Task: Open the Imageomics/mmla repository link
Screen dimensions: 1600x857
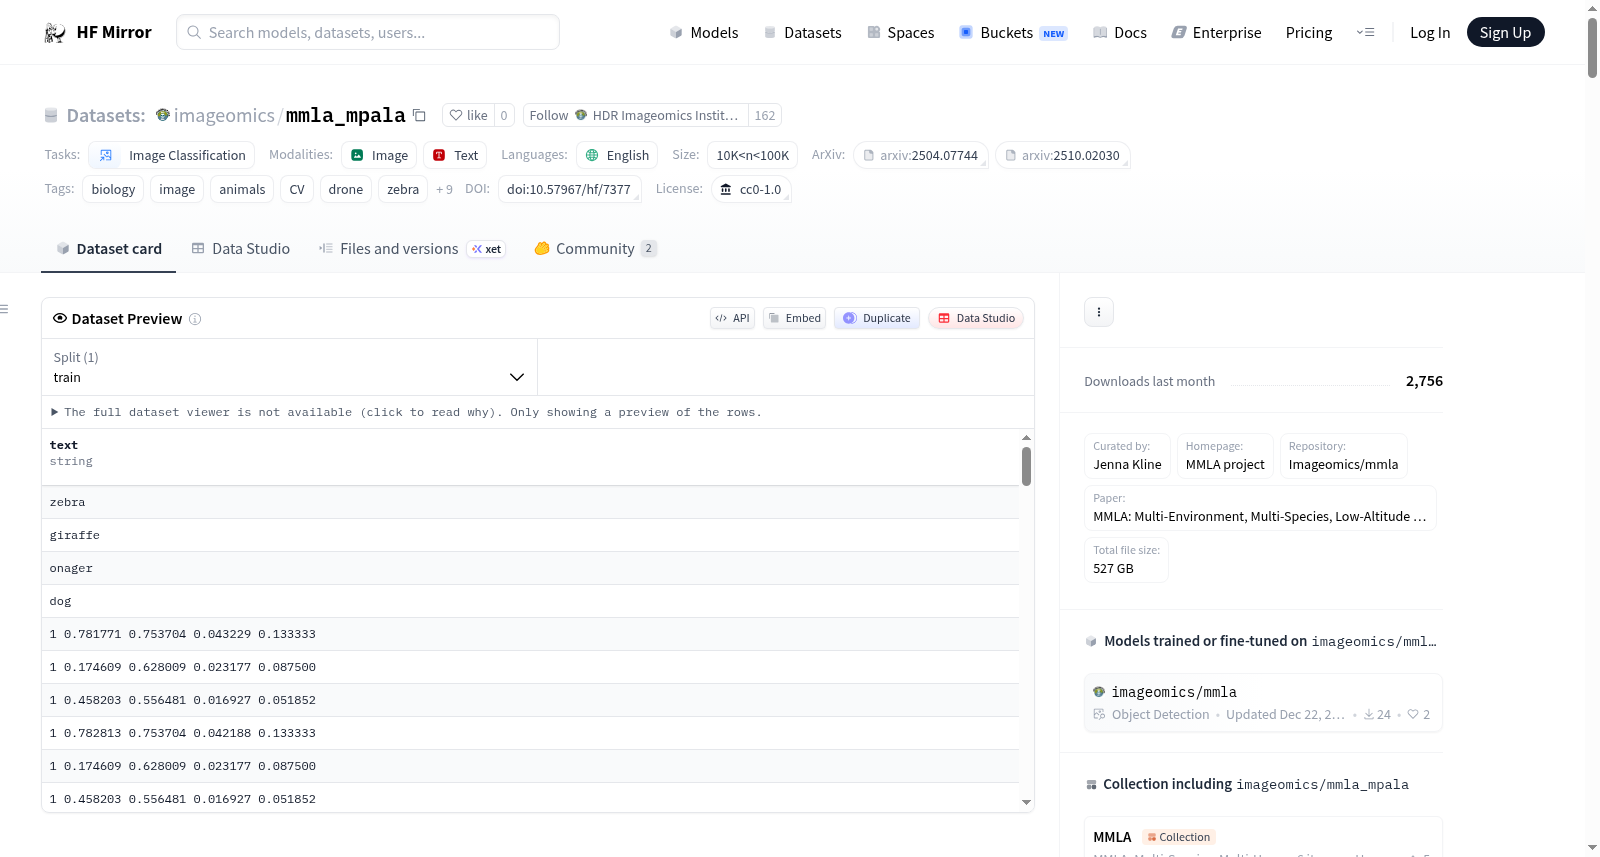Action: tap(1344, 464)
